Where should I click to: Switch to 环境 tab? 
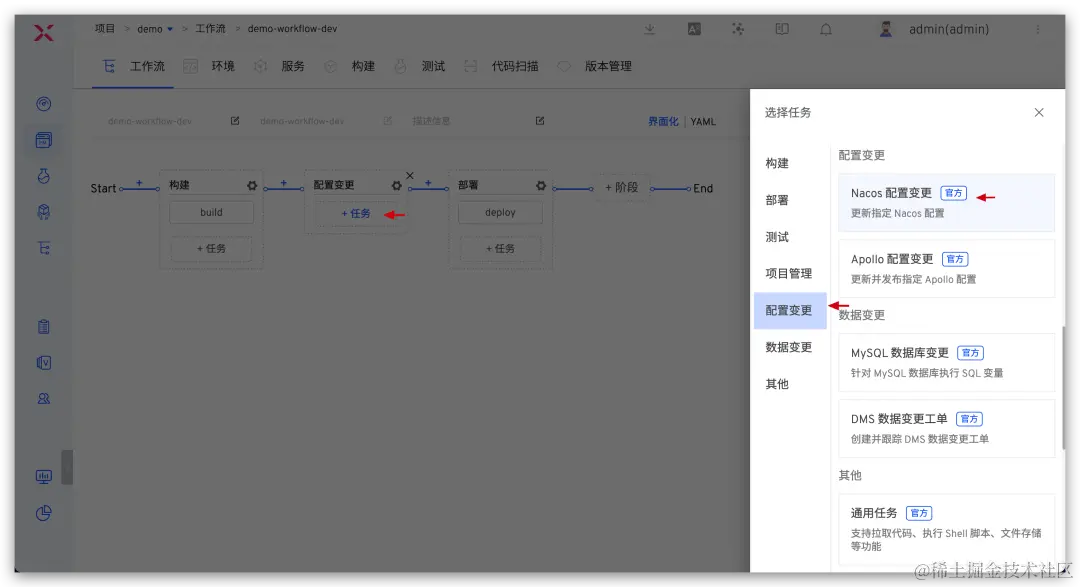pyautogui.click(x=209, y=66)
